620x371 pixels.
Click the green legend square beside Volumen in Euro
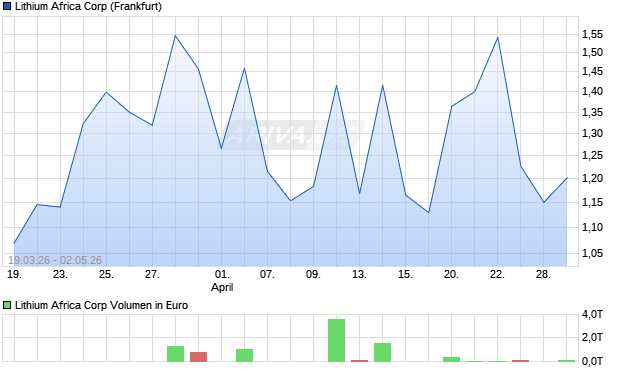[7, 305]
